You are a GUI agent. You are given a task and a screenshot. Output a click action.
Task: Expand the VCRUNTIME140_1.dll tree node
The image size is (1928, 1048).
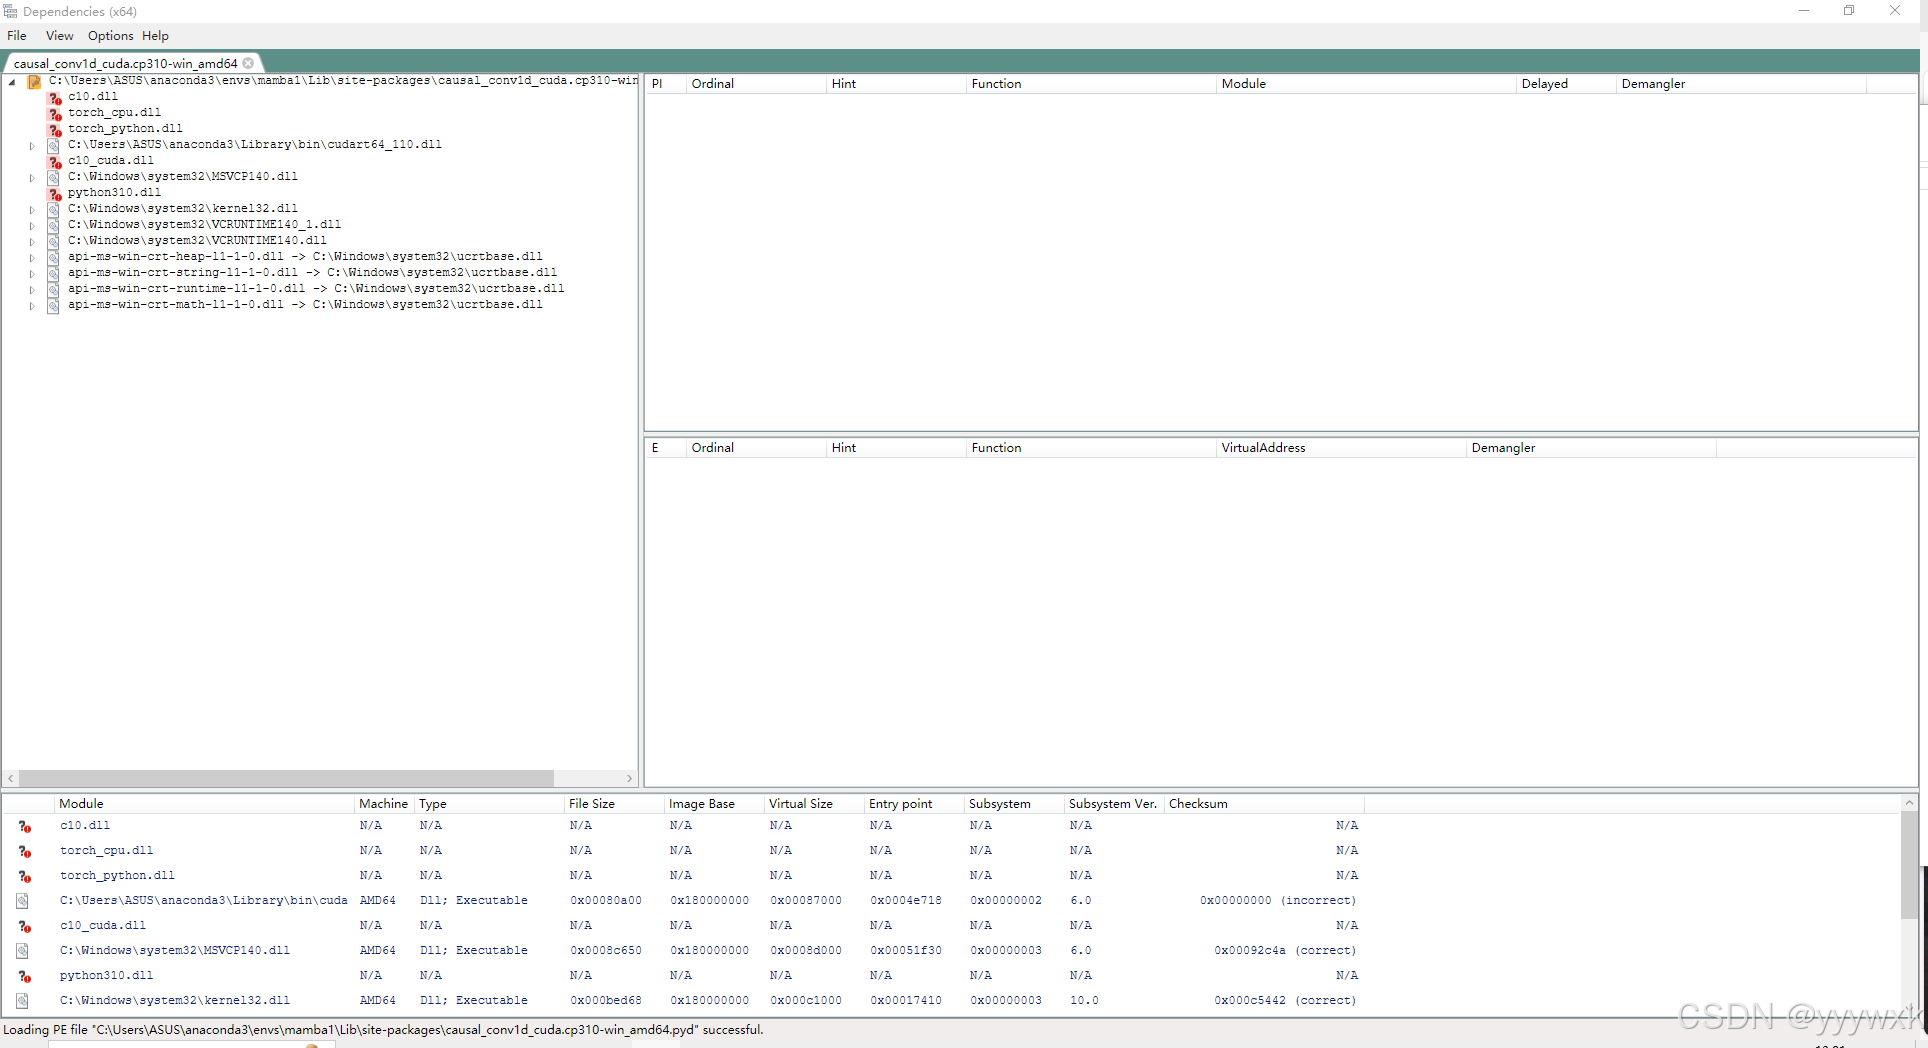click(32, 226)
